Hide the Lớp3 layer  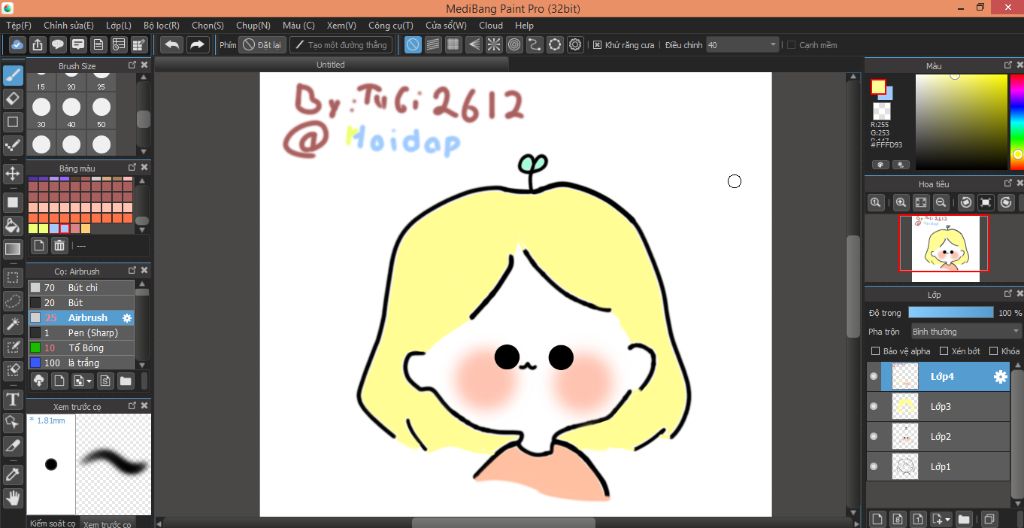[874, 406]
